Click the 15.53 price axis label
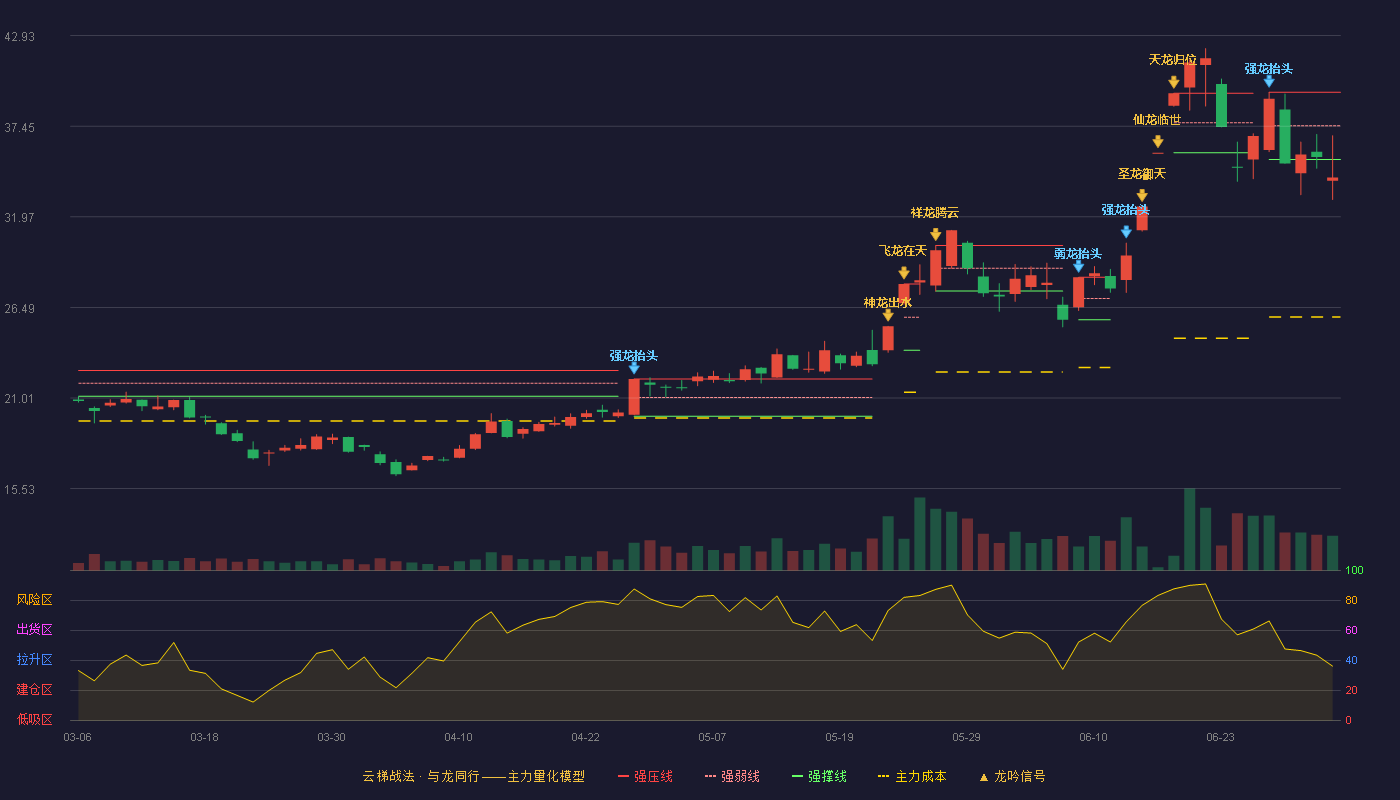1400x800 pixels. (19, 489)
